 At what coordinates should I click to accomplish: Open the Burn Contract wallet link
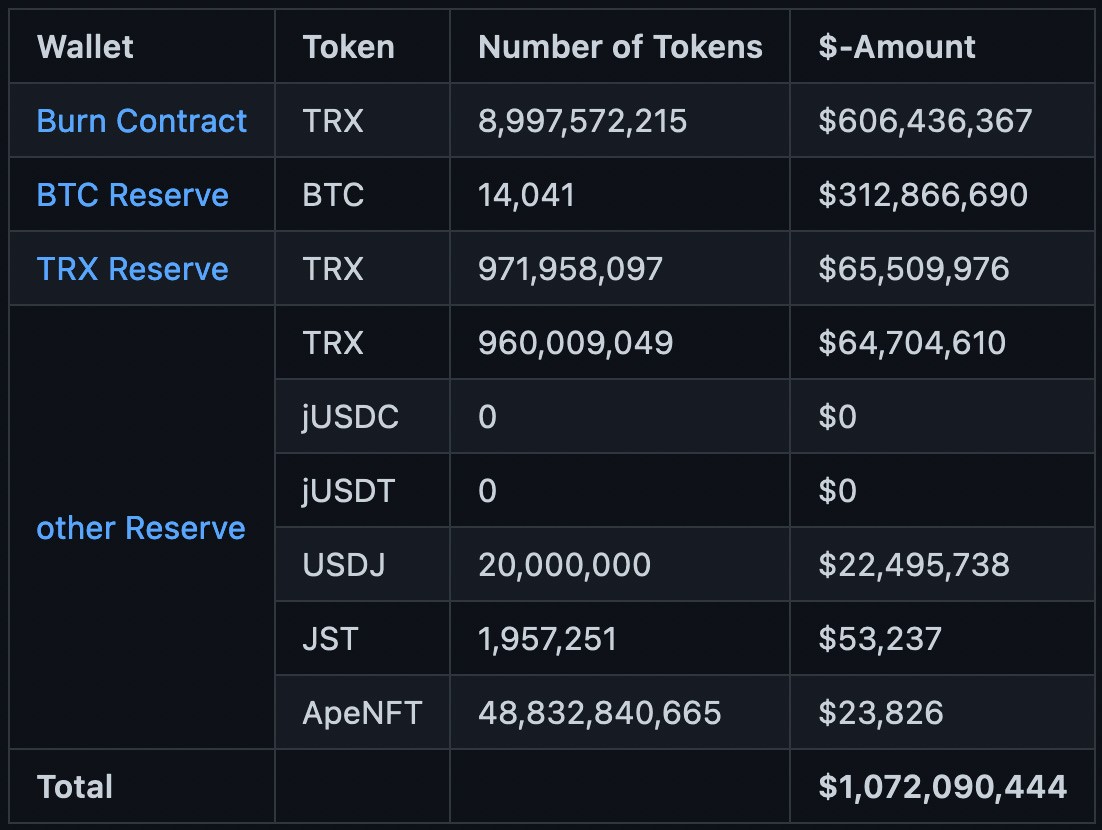[x=141, y=121]
